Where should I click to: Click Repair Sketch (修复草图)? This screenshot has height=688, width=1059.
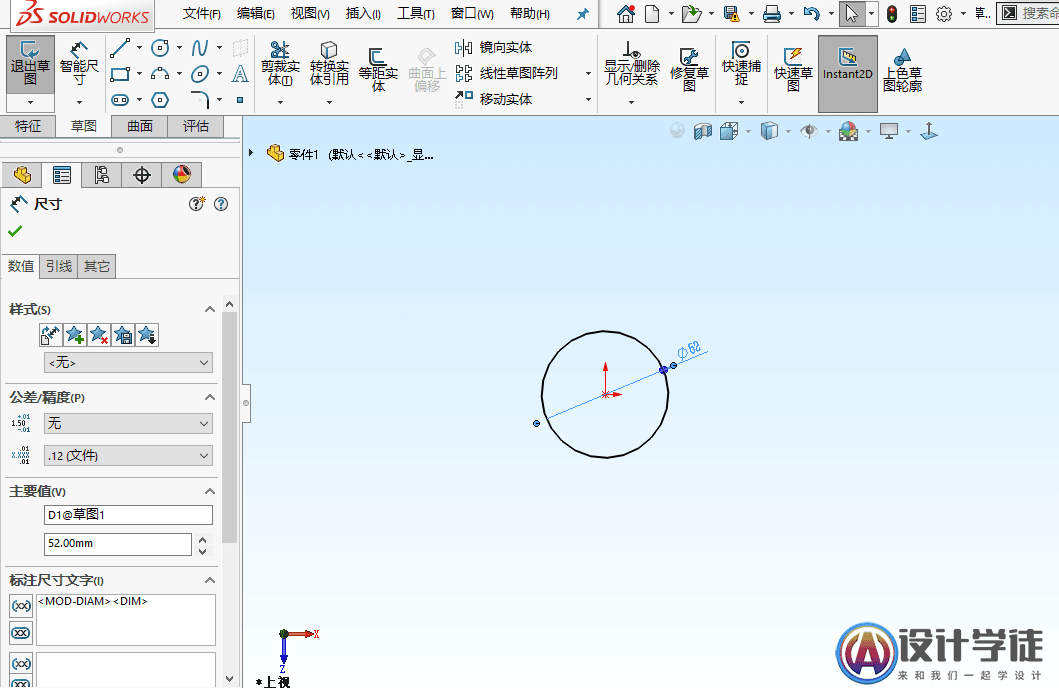pos(689,70)
